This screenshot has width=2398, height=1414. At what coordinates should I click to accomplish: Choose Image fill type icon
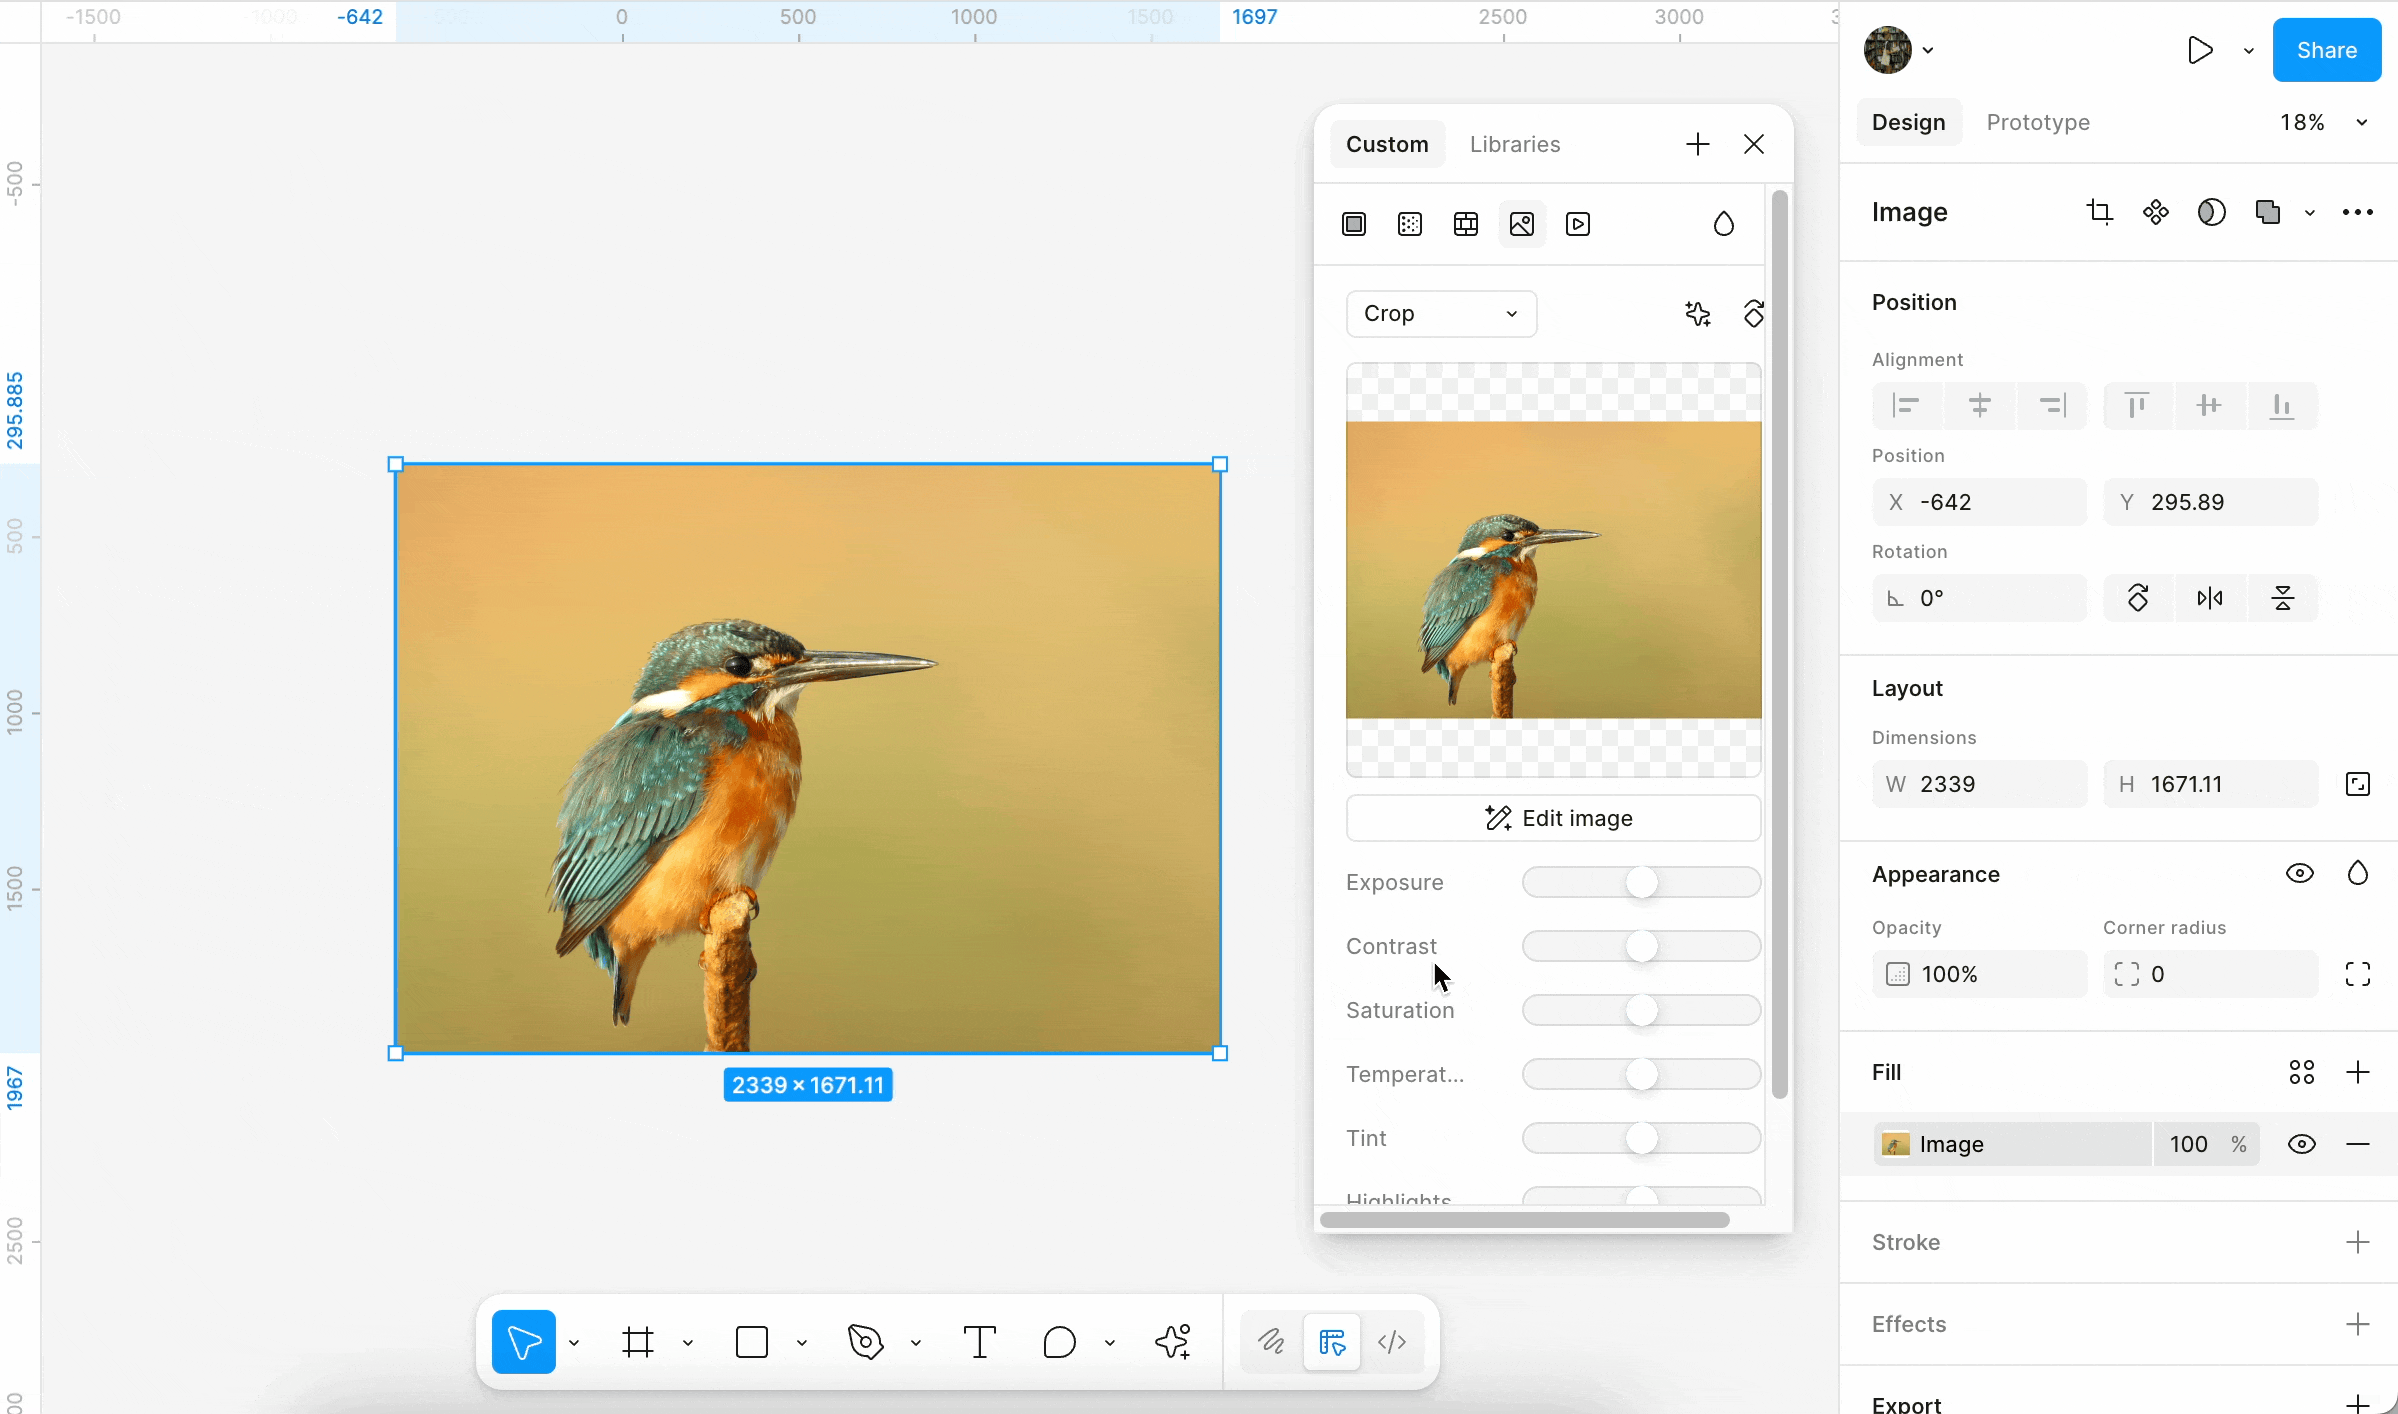[x=1522, y=224]
